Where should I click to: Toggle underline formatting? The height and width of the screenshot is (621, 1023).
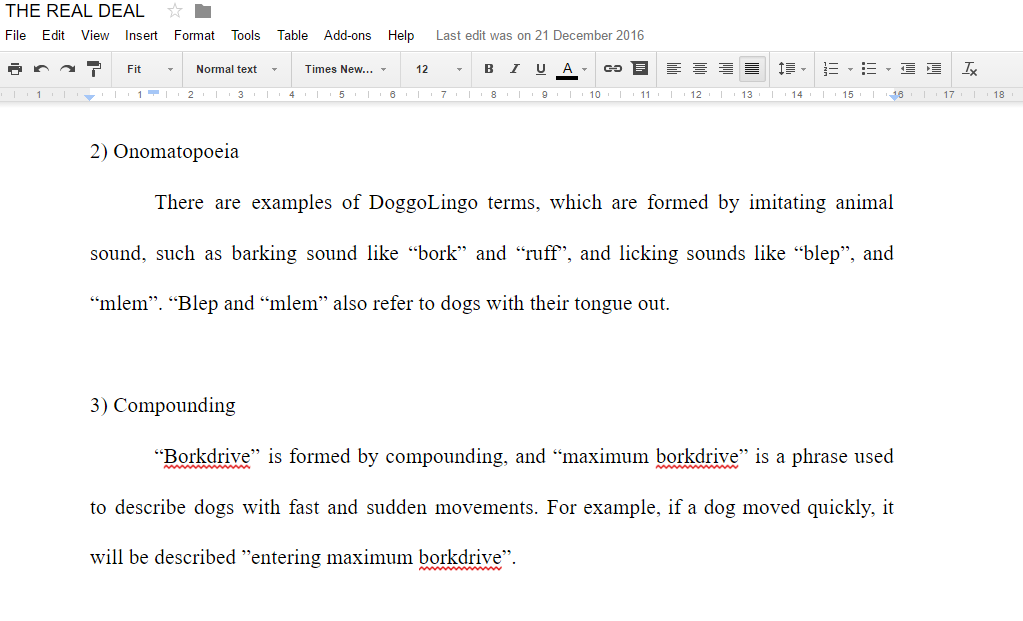(x=540, y=69)
